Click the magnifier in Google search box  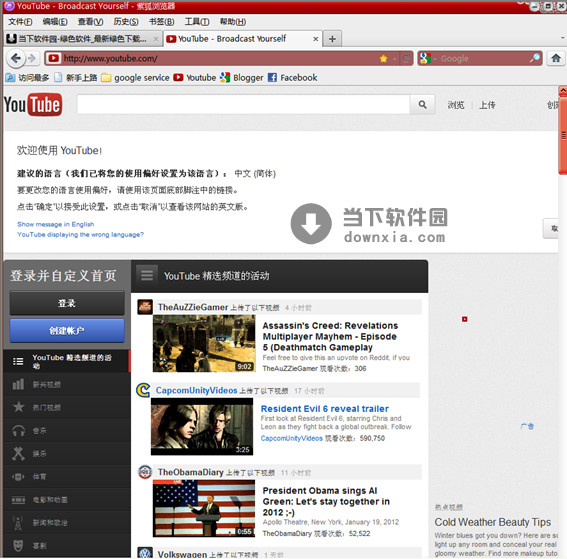[x=535, y=58]
